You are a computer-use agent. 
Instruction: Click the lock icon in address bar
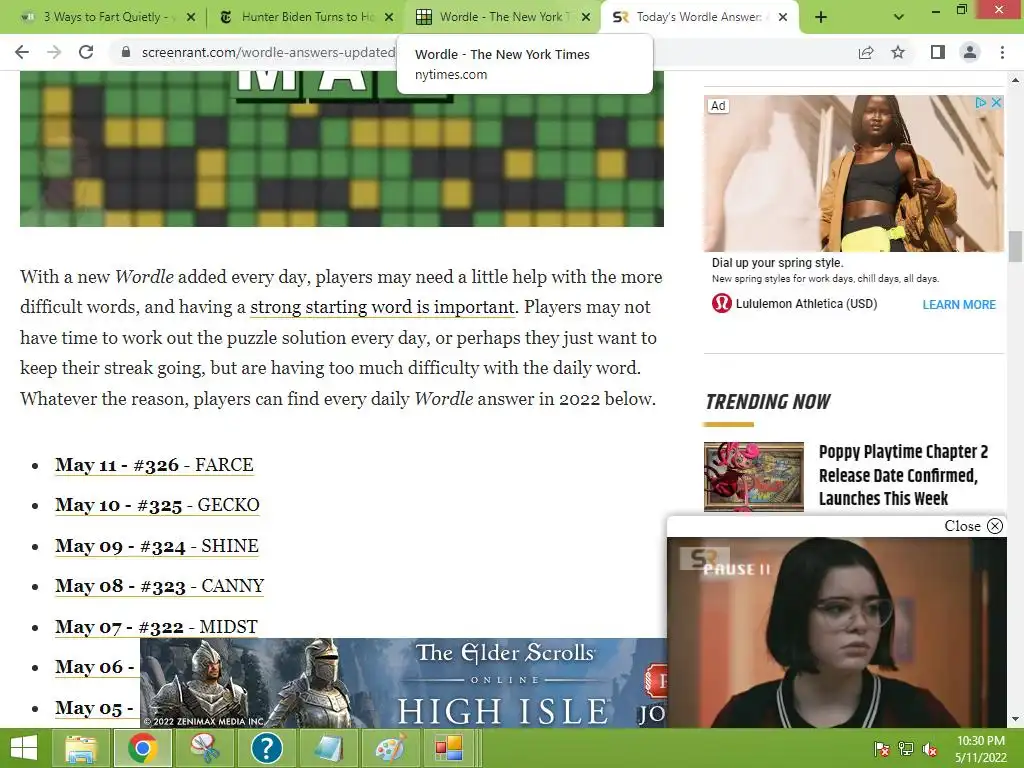point(126,52)
